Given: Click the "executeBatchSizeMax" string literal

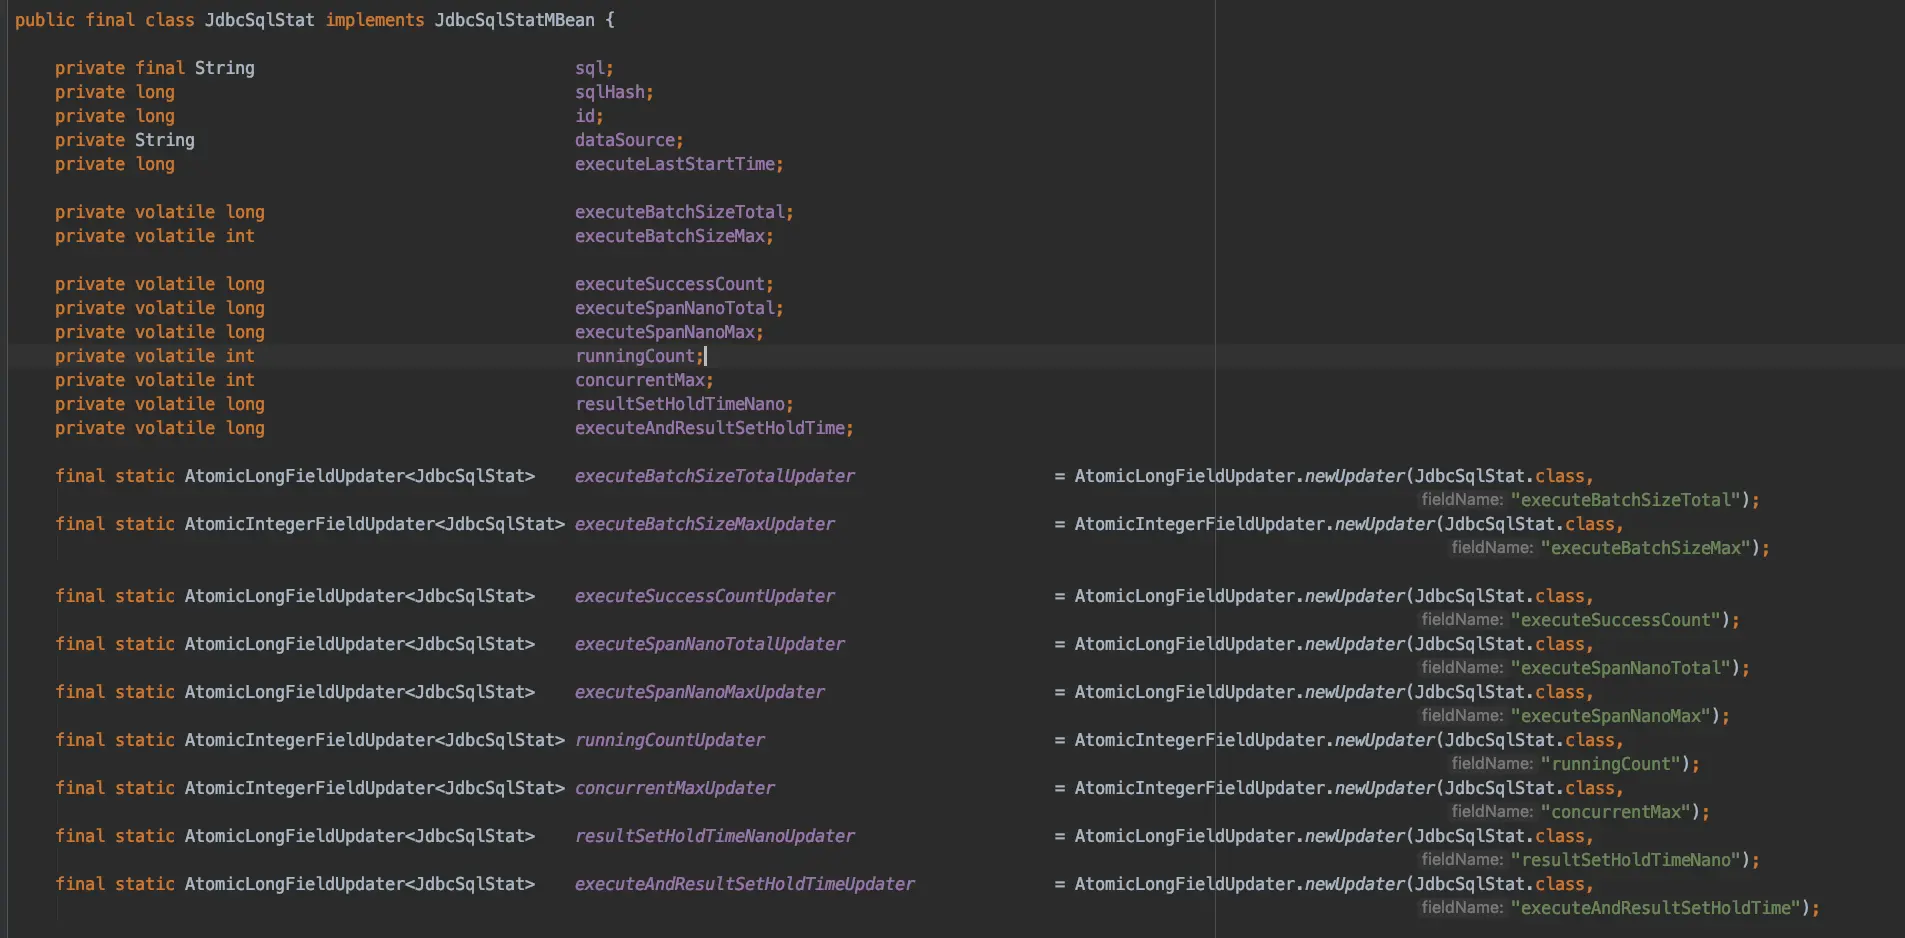Looking at the screenshot, I should [1645, 548].
